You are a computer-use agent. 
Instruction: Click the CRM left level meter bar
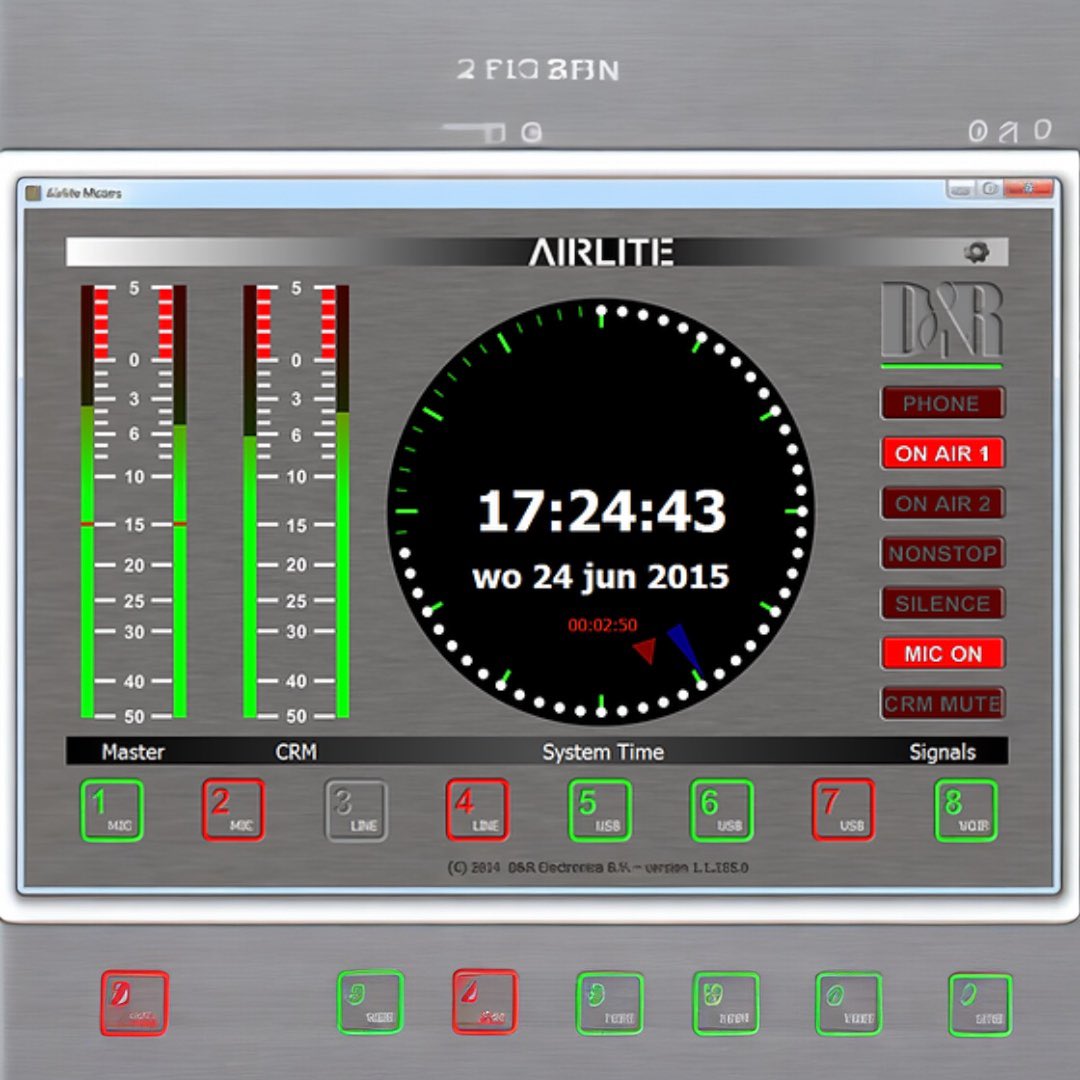tap(250, 501)
